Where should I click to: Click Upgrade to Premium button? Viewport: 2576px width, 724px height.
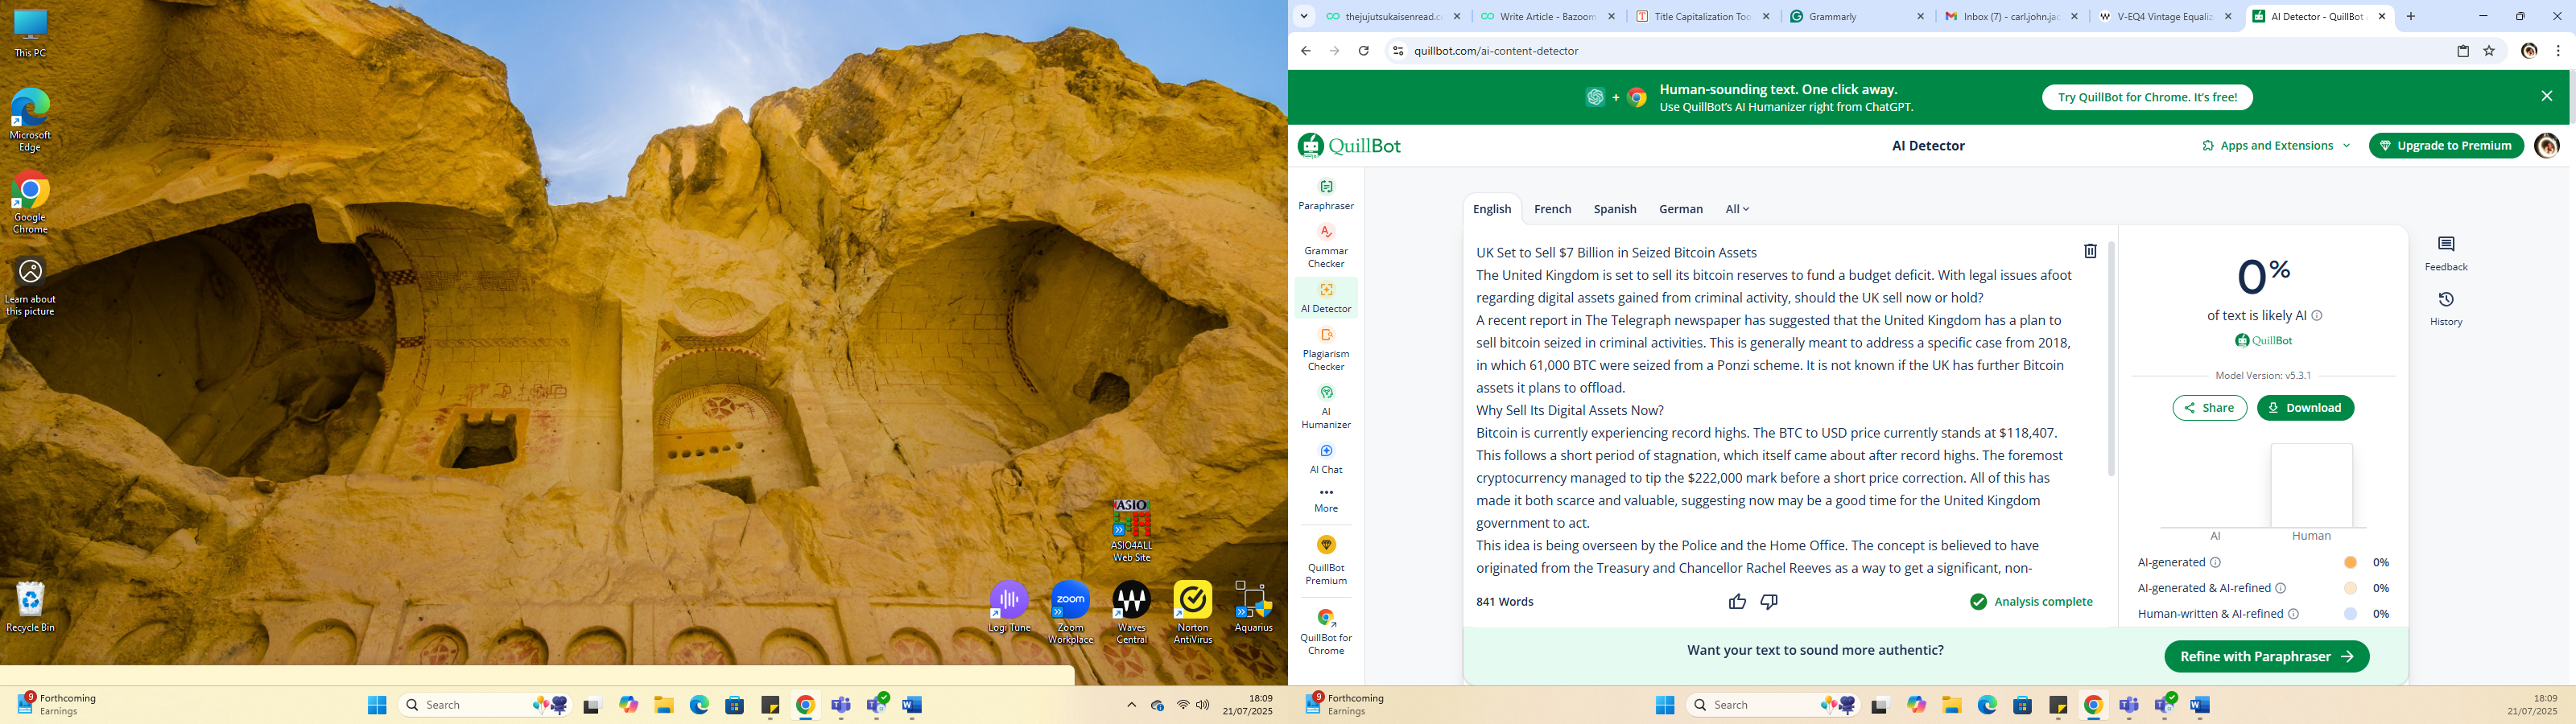2446,146
